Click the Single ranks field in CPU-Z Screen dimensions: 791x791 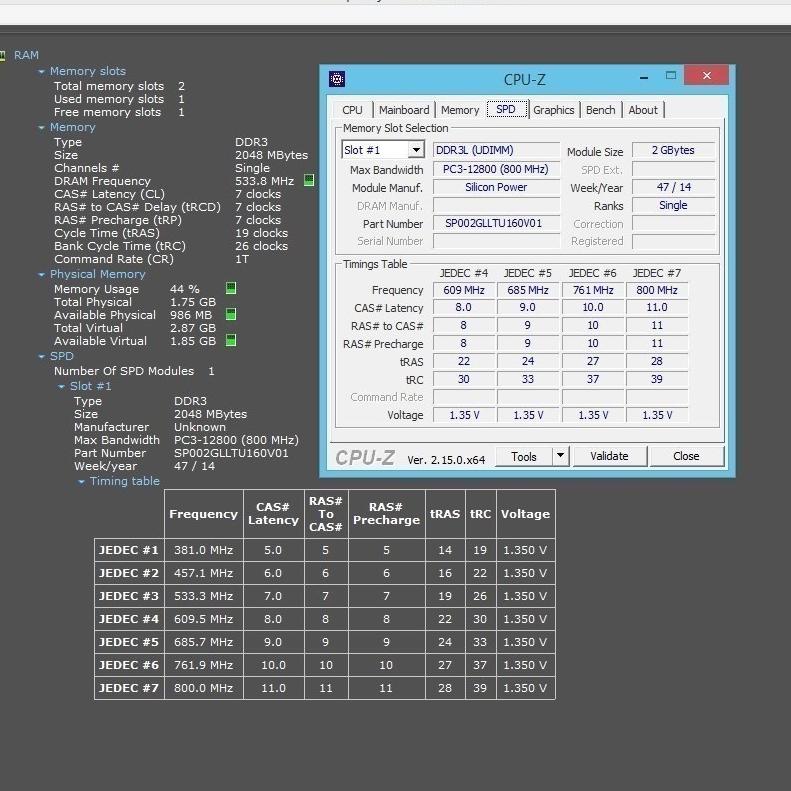point(673,205)
